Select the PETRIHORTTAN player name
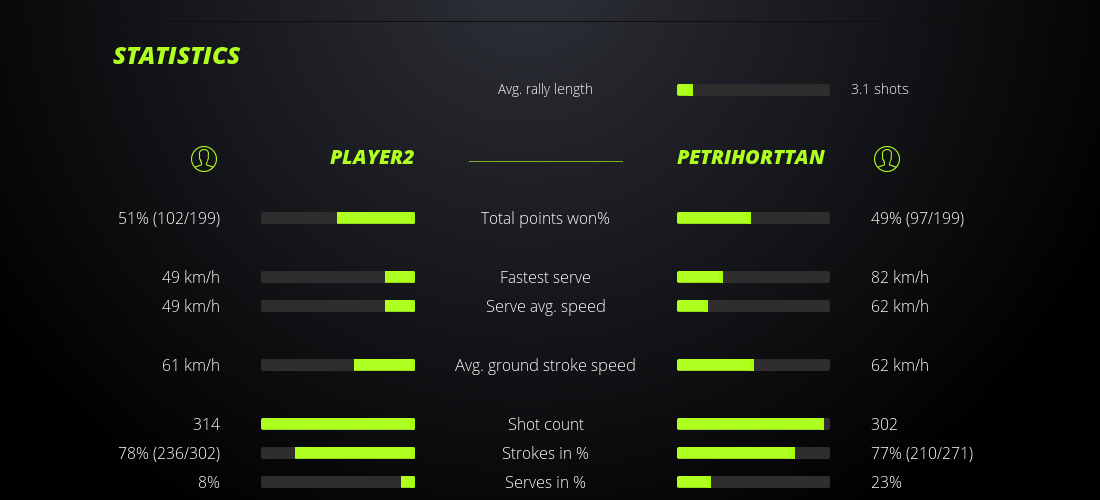Image resolution: width=1100 pixels, height=500 pixels. [x=751, y=157]
